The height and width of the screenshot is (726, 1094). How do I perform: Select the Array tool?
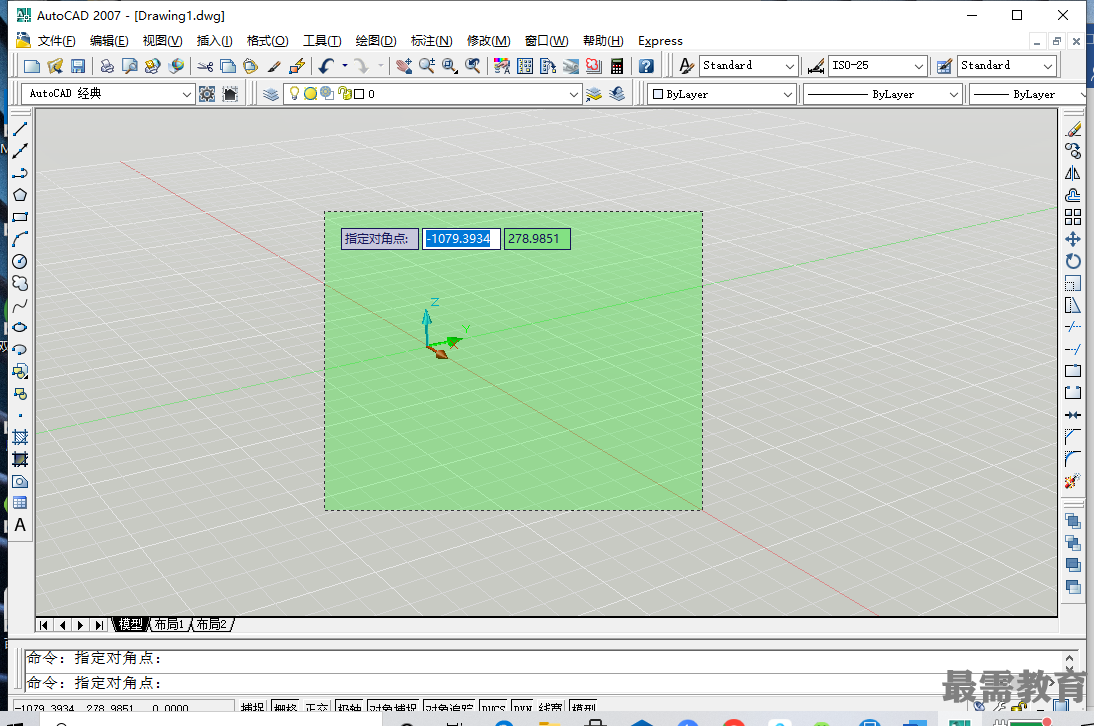click(1073, 217)
